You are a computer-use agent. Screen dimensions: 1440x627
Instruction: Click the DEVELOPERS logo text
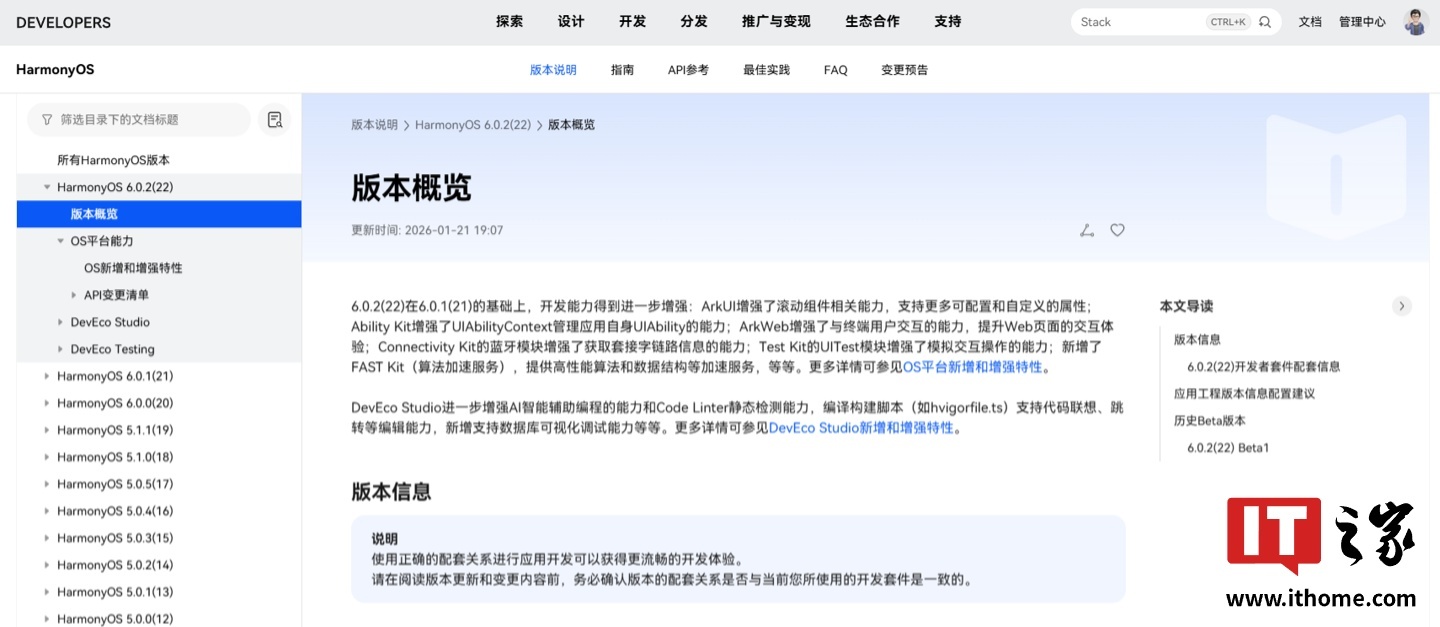click(64, 22)
